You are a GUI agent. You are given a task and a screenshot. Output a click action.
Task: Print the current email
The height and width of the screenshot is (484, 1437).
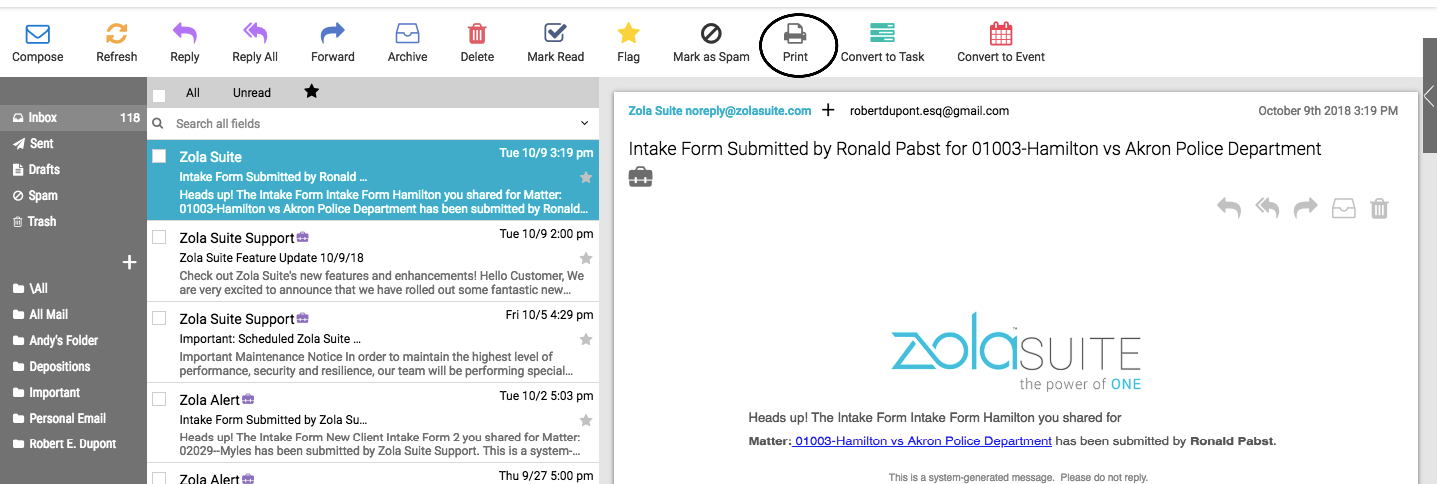[x=795, y=34]
